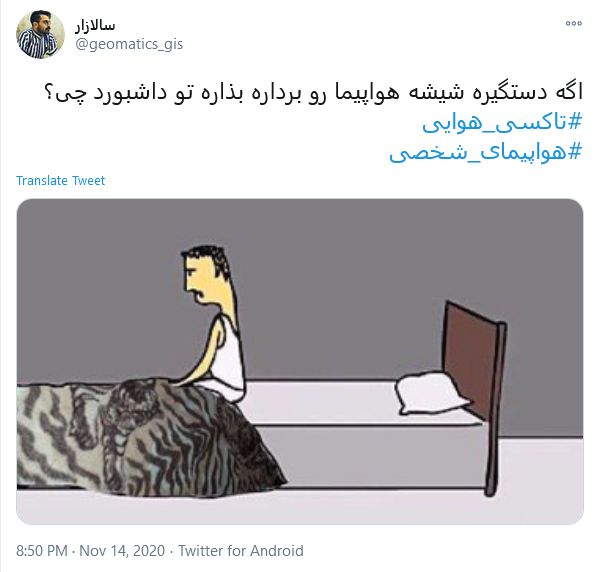The image size is (598, 572).
Task: Open the @geomatics_gis handle
Action: [129, 44]
